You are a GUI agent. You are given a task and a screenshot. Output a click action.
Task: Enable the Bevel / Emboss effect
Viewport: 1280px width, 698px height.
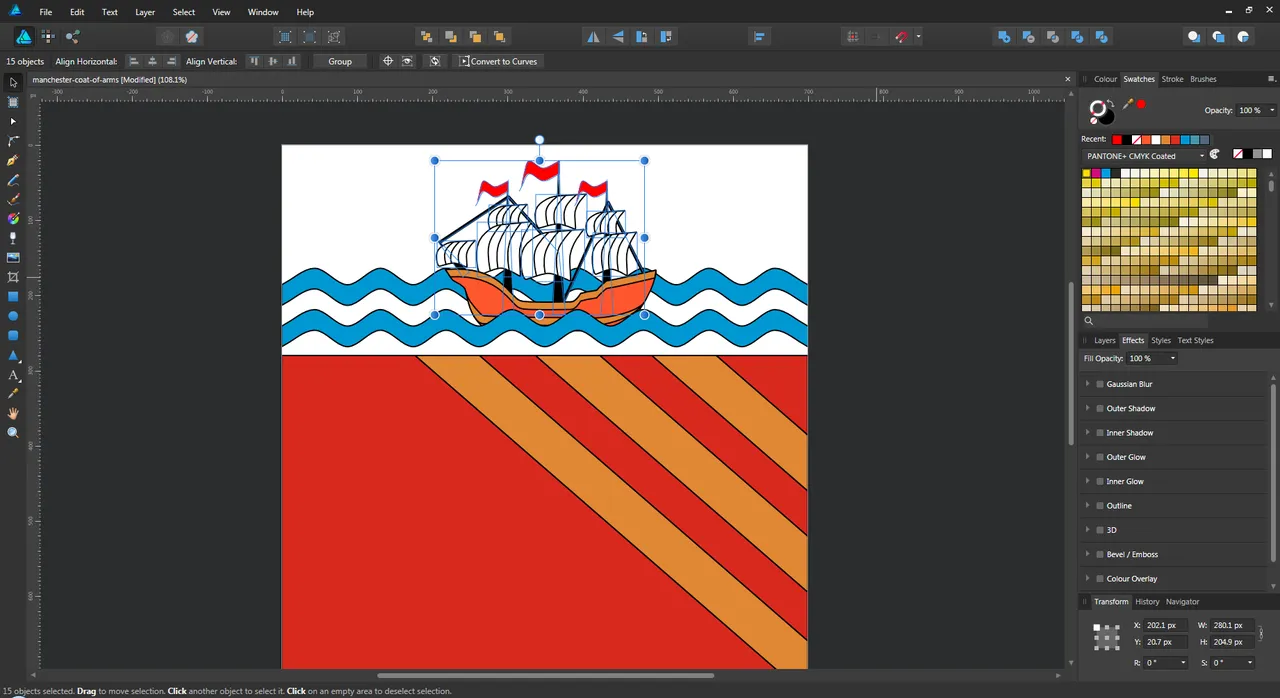tap(1100, 554)
